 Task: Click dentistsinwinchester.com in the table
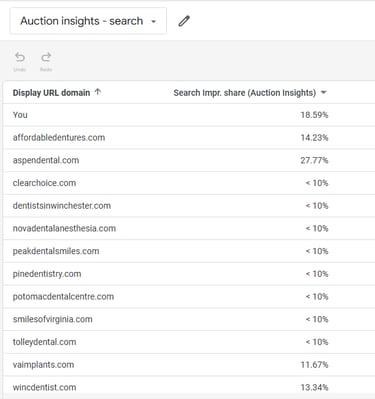pos(62,205)
